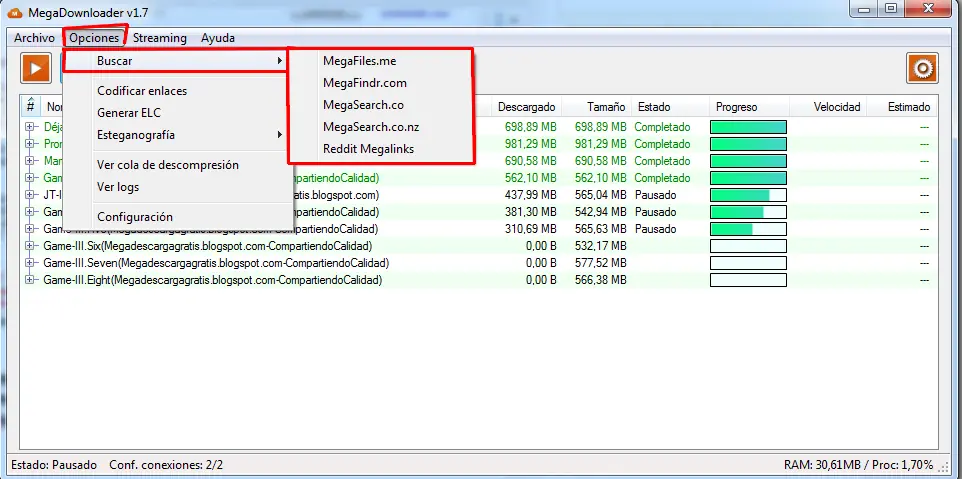The image size is (962, 479).
Task: Open the Ayuda menu
Action: click(x=218, y=38)
